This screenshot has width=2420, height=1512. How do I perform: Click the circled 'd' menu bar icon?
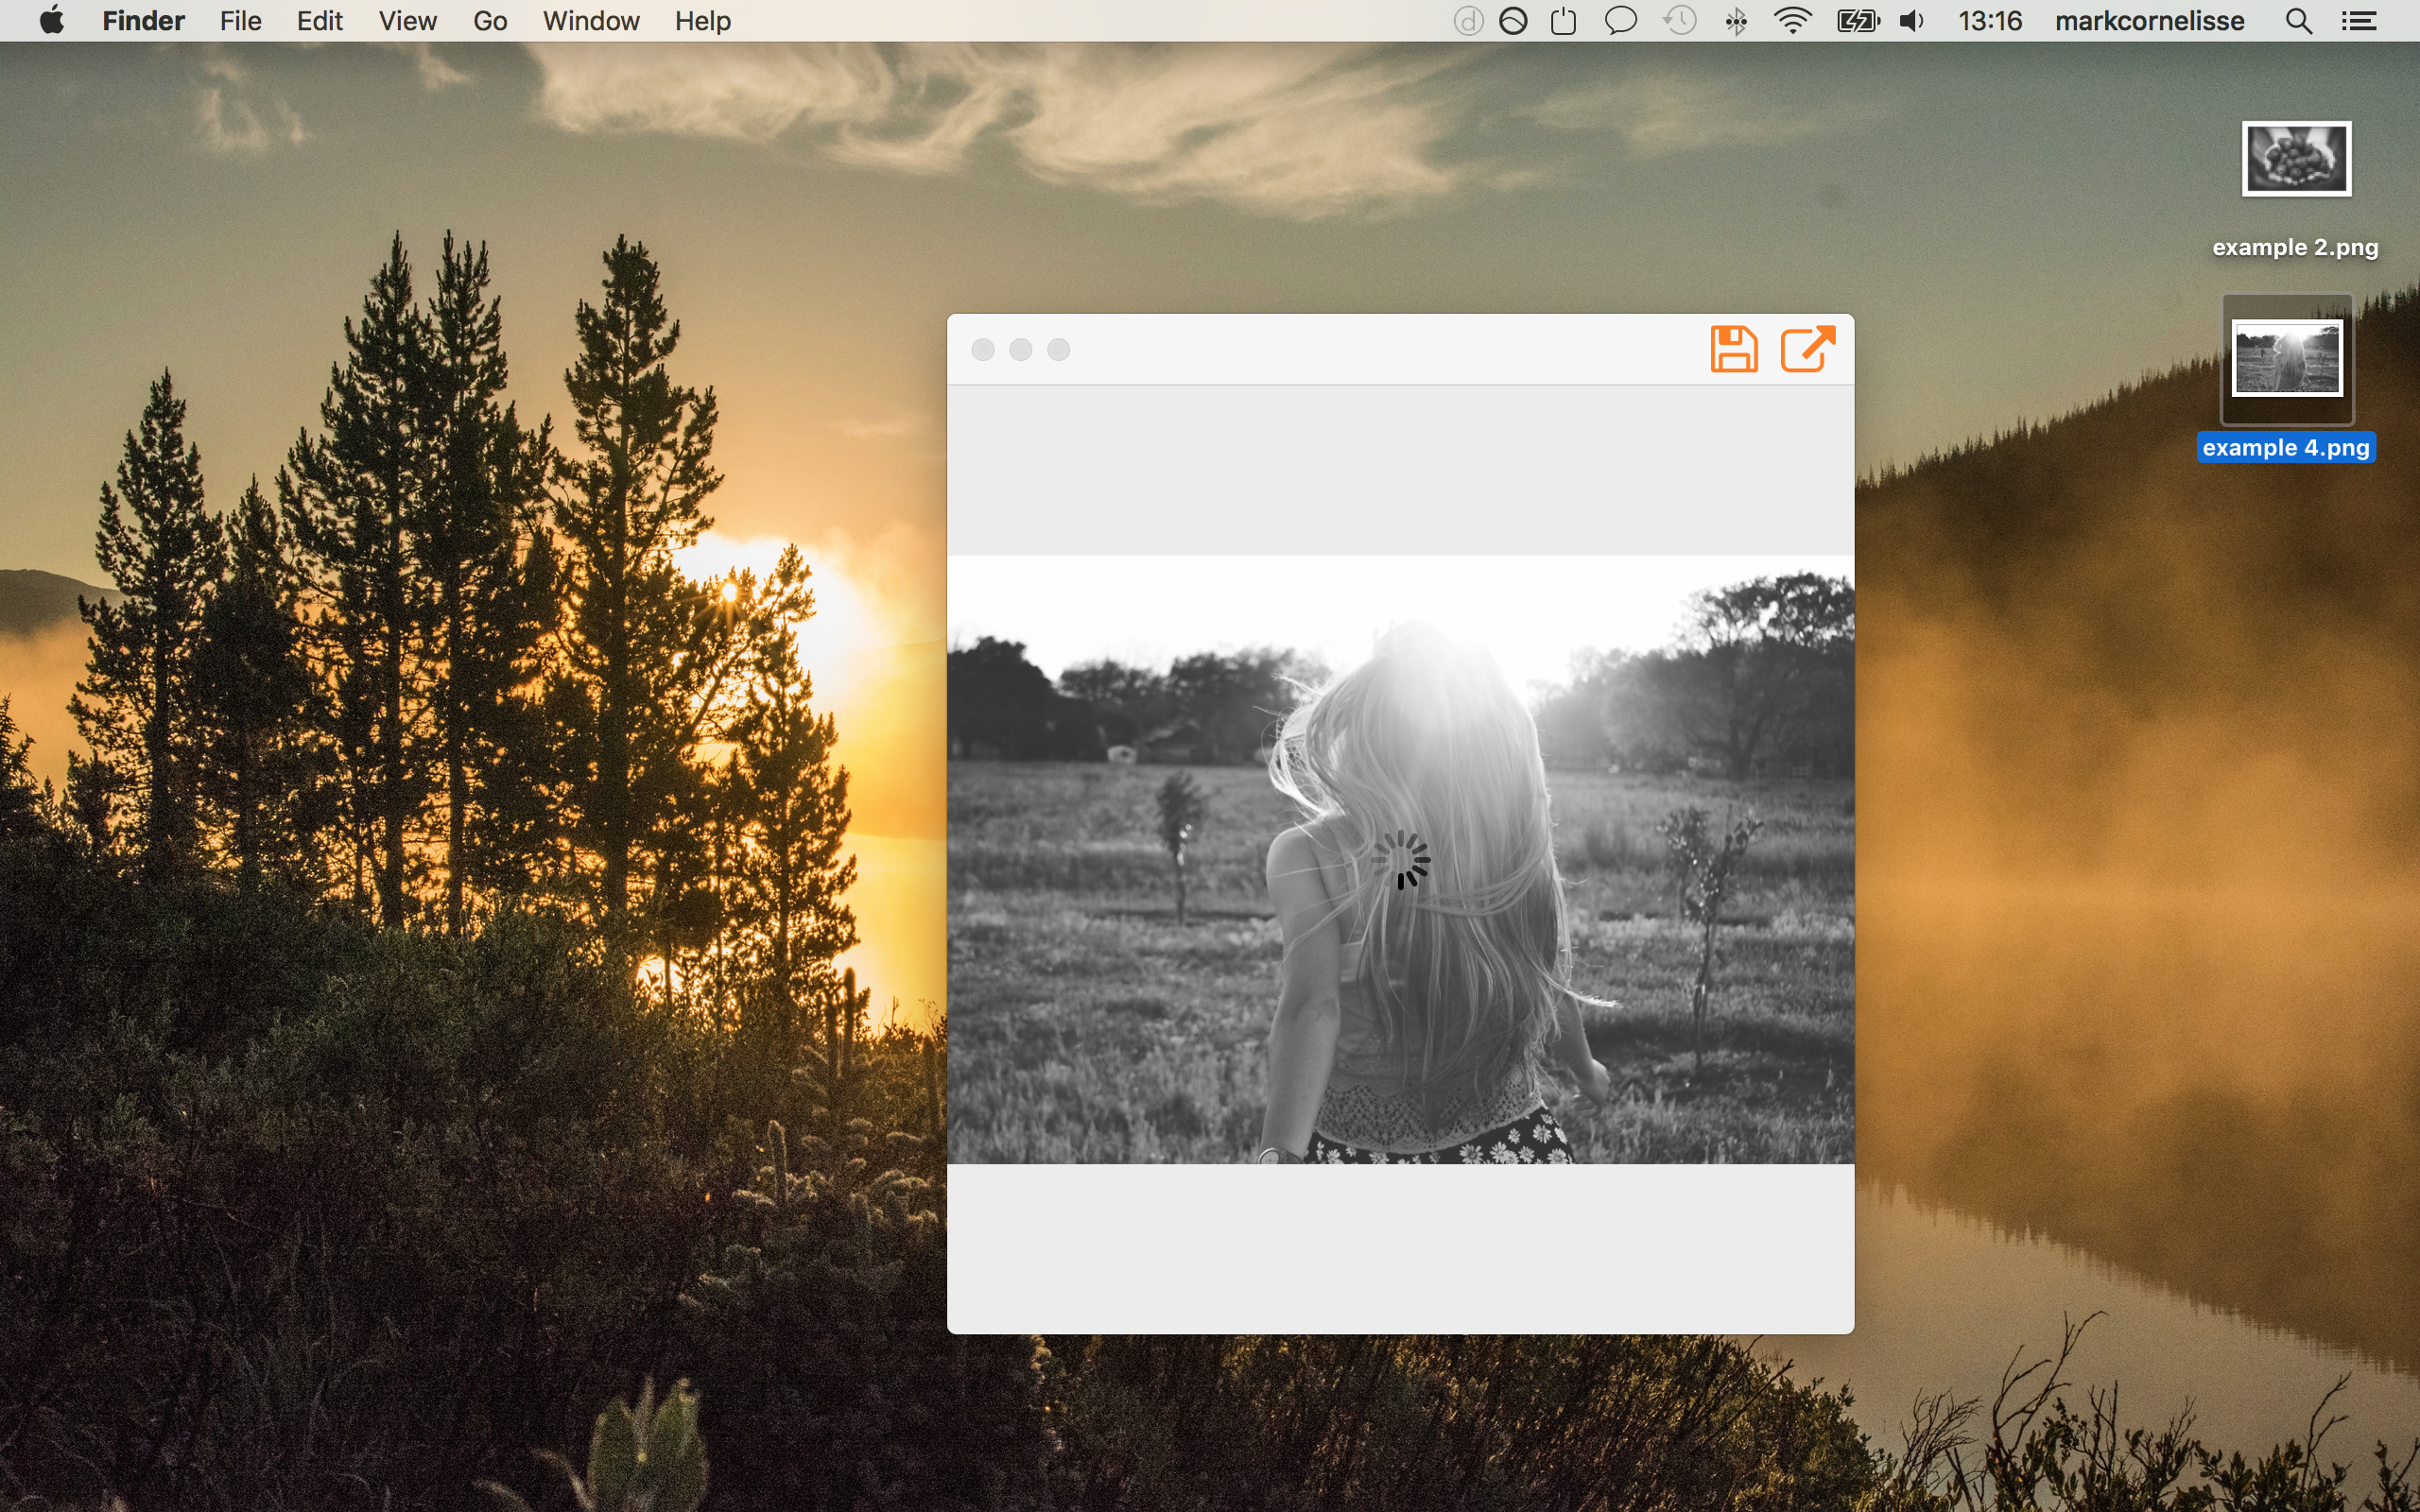click(1467, 21)
